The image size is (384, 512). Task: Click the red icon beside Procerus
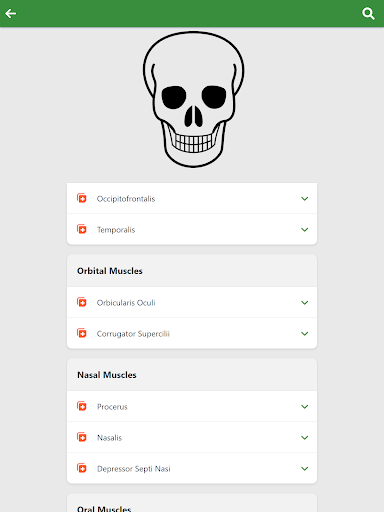point(82,406)
